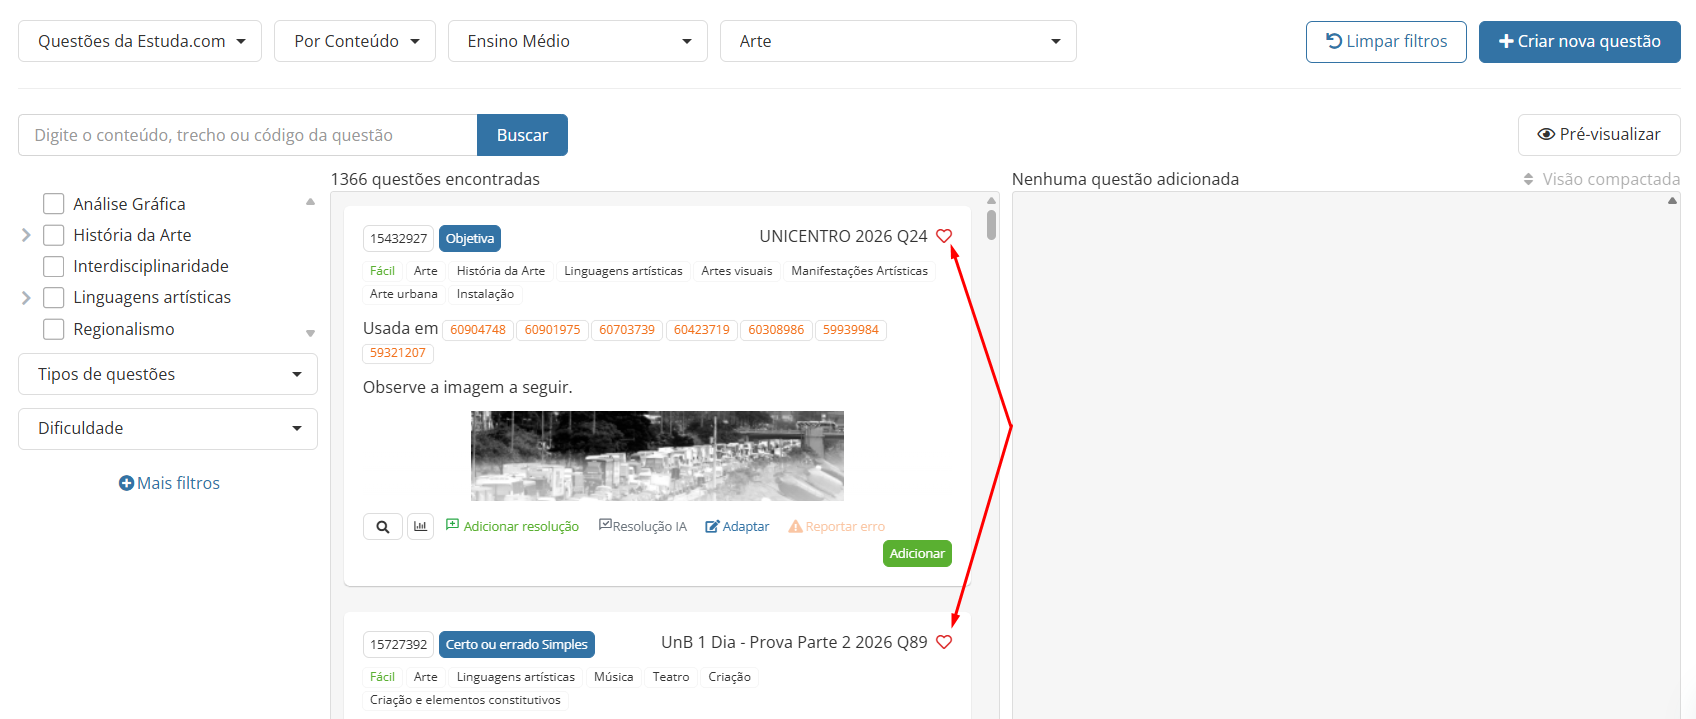Viewport: 1696px width, 719px height.
Task: Check the Regionalismo checkbox
Action: pos(54,329)
